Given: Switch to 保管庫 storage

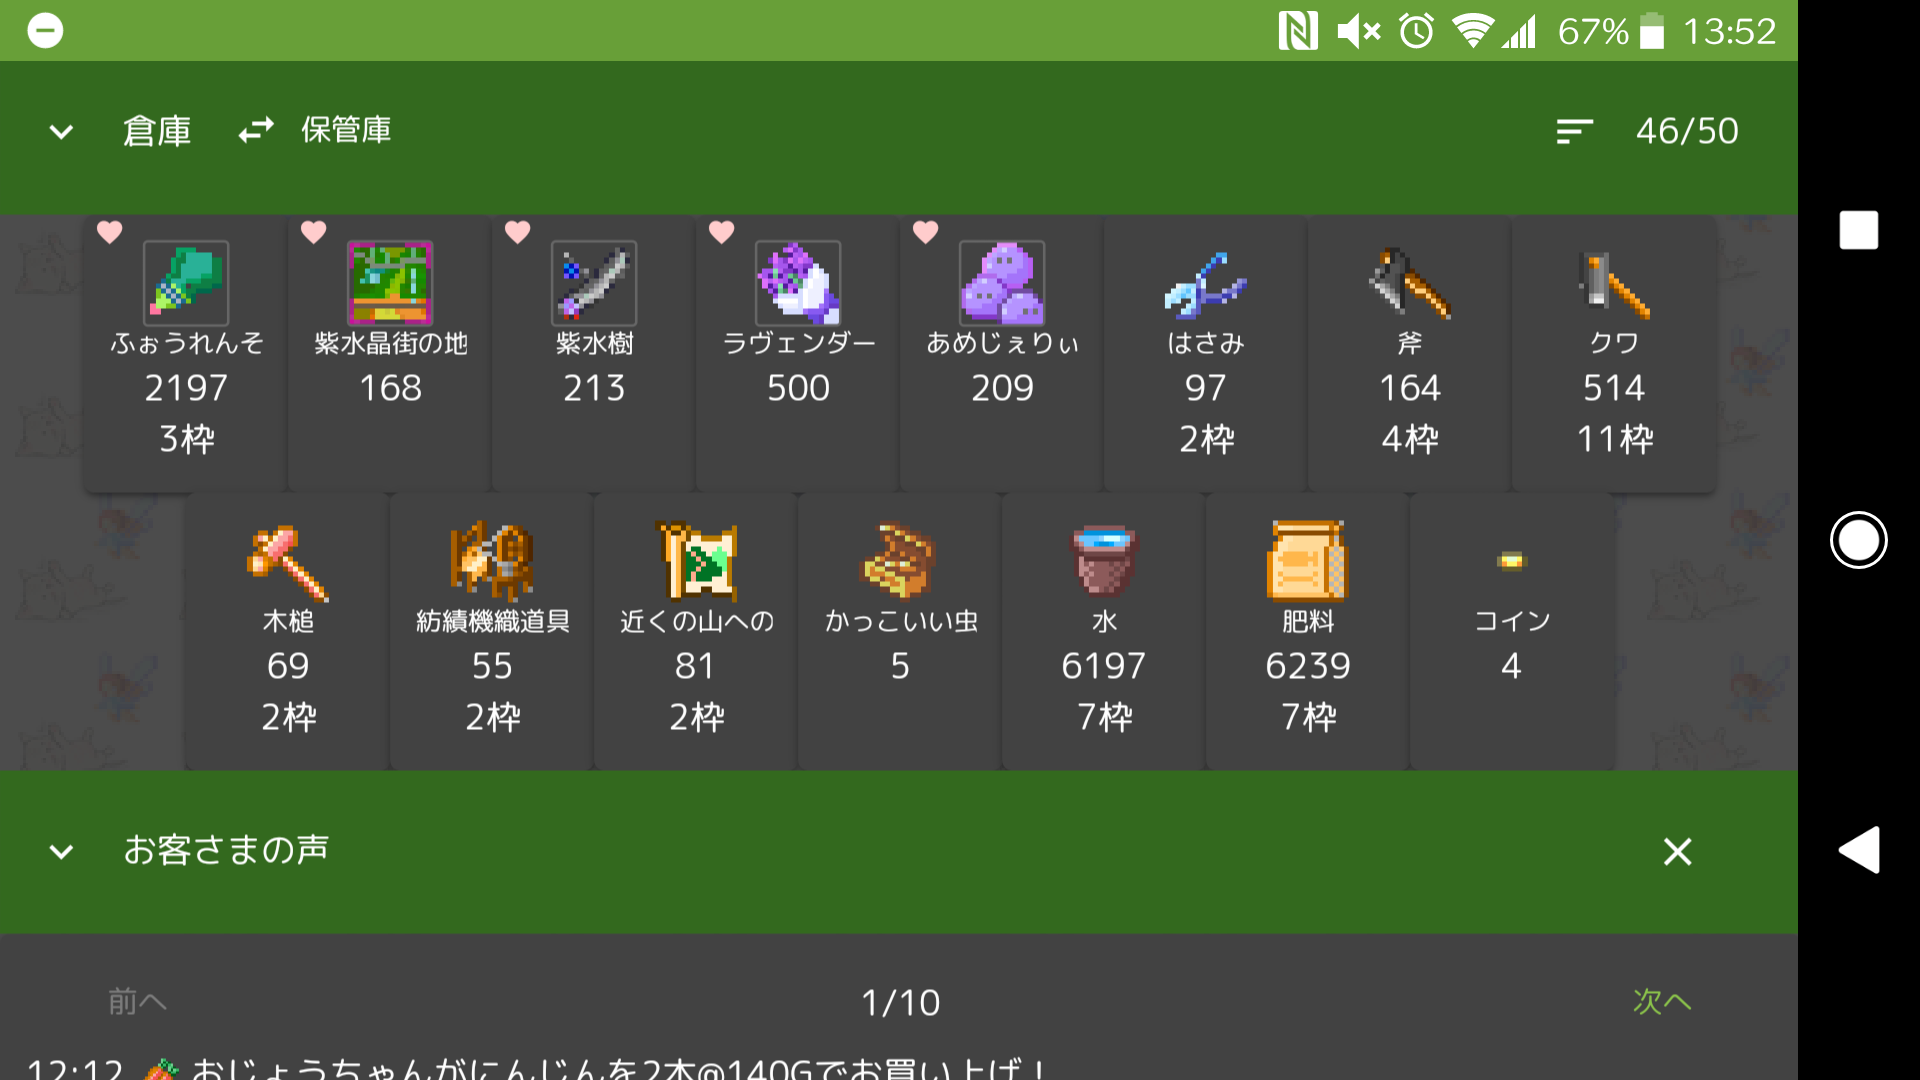Looking at the screenshot, I should 346,130.
